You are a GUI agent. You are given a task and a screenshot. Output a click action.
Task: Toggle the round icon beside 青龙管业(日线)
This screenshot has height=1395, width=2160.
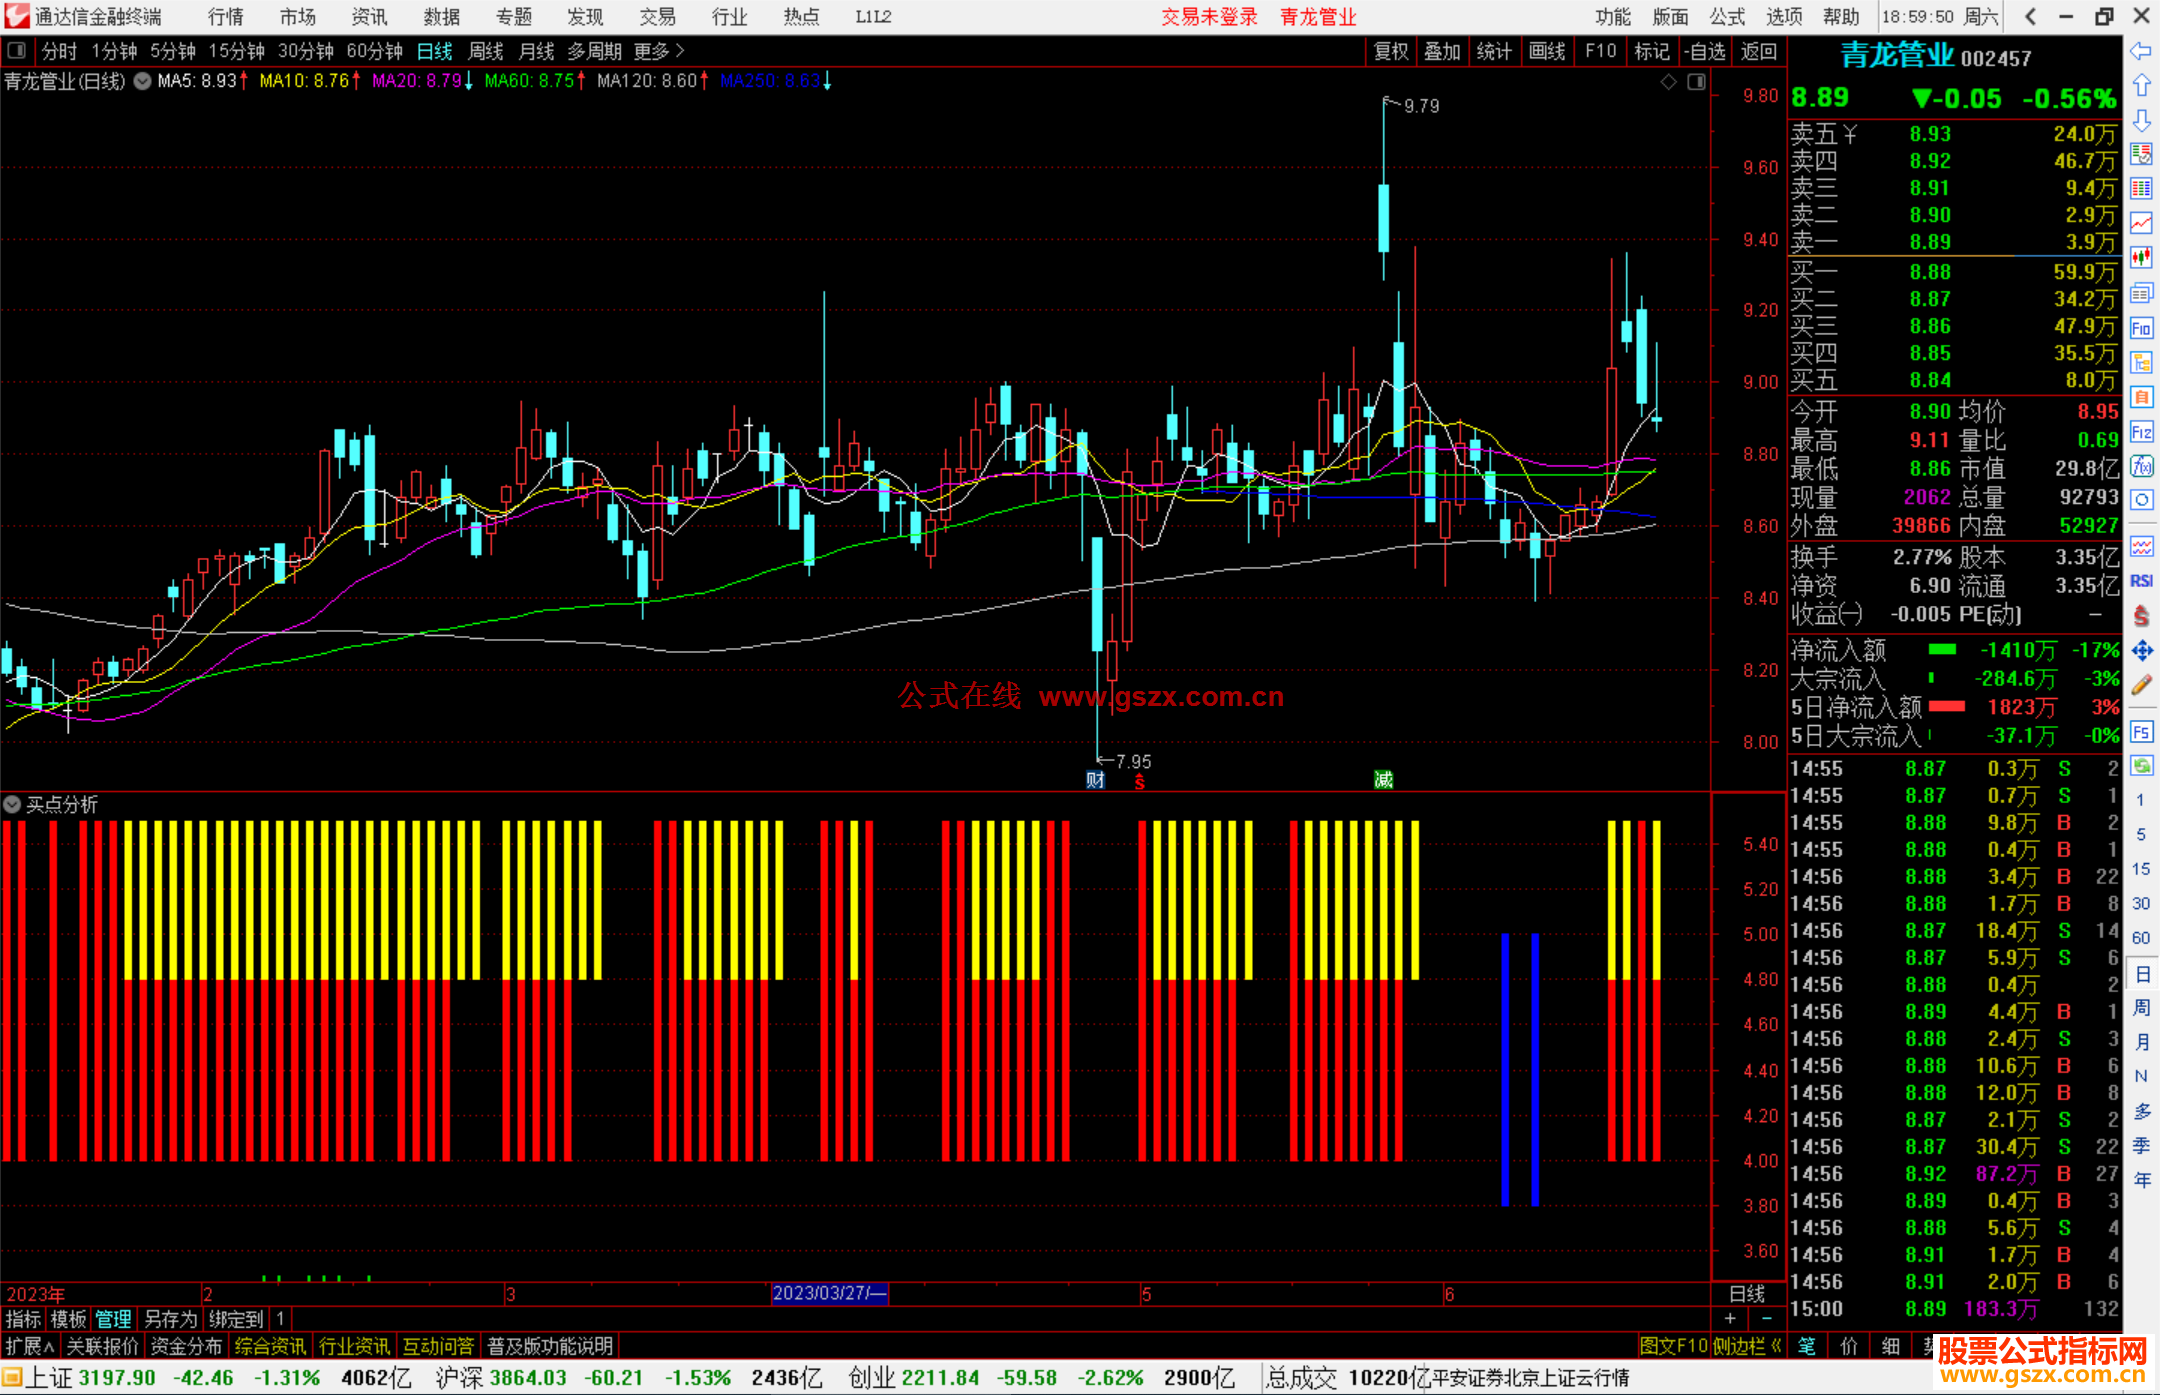pyautogui.click(x=143, y=81)
